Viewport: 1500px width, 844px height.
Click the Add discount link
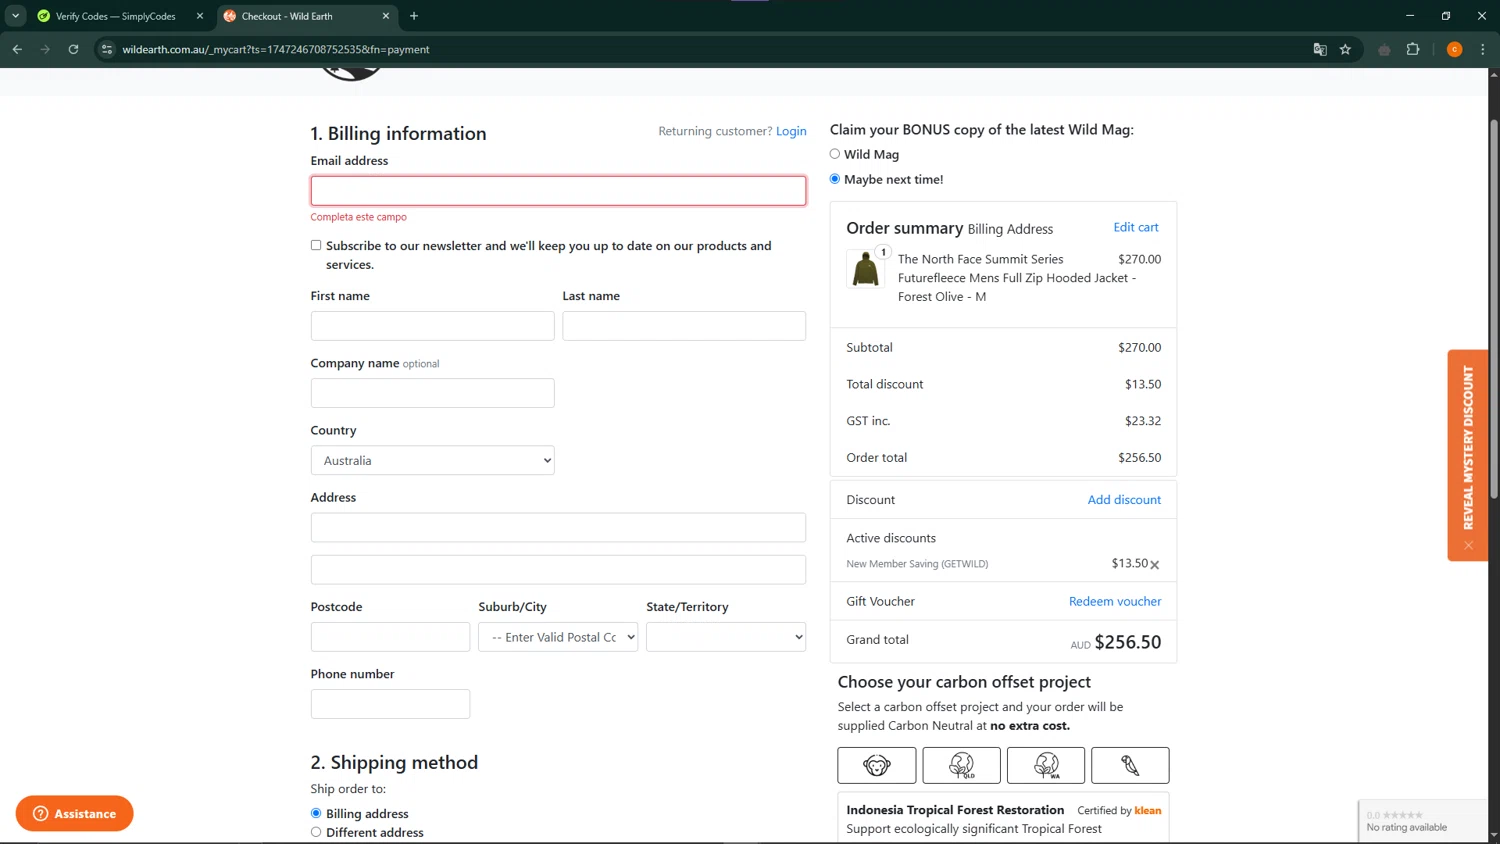coord(1124,499)
